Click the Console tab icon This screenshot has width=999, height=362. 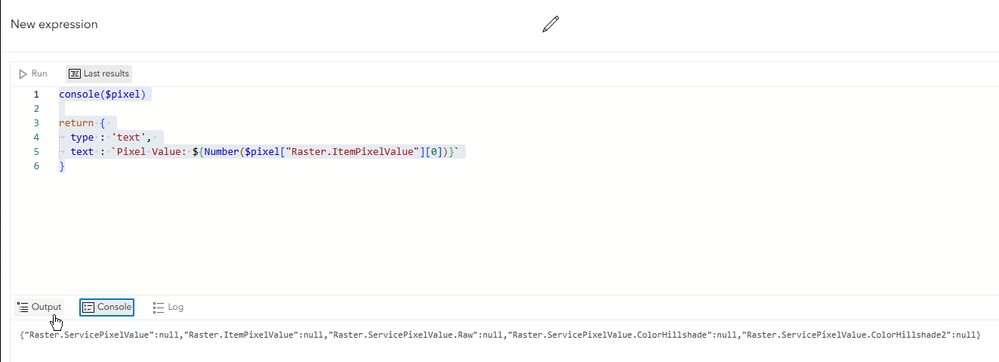click(x=89, y=307)
